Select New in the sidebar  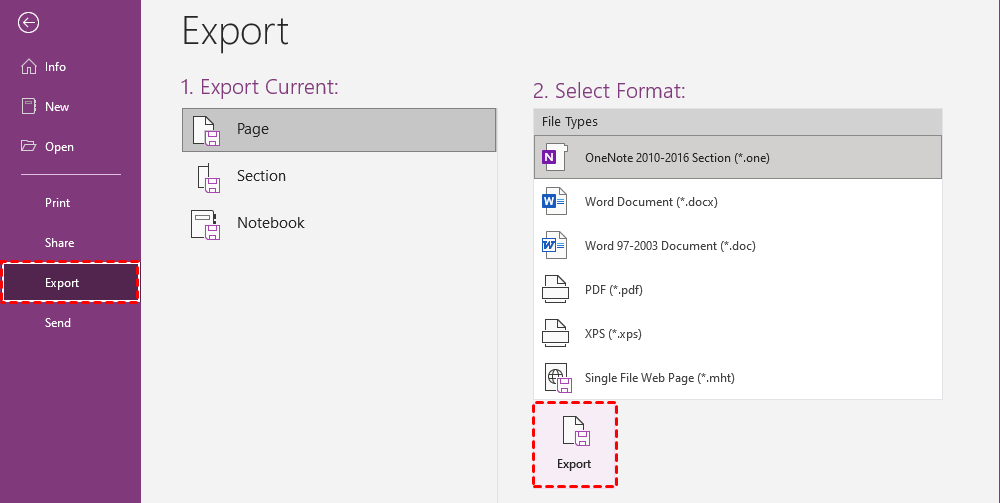coord(57,107)
